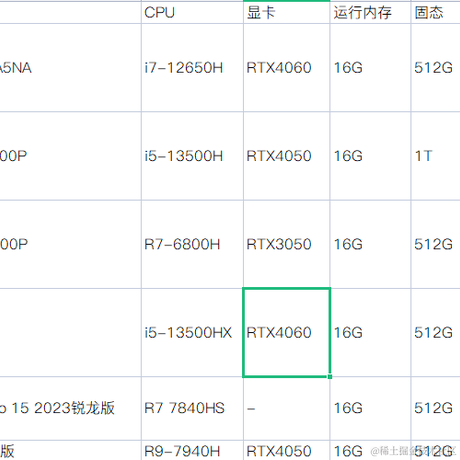
Task: Select the 固态 header cell
Action: [436, 12]
